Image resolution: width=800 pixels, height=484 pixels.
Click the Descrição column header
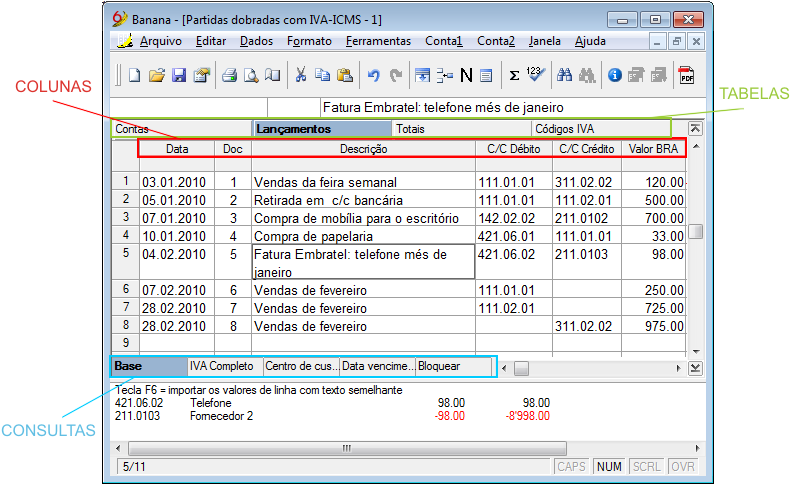(x=363, y=149)
